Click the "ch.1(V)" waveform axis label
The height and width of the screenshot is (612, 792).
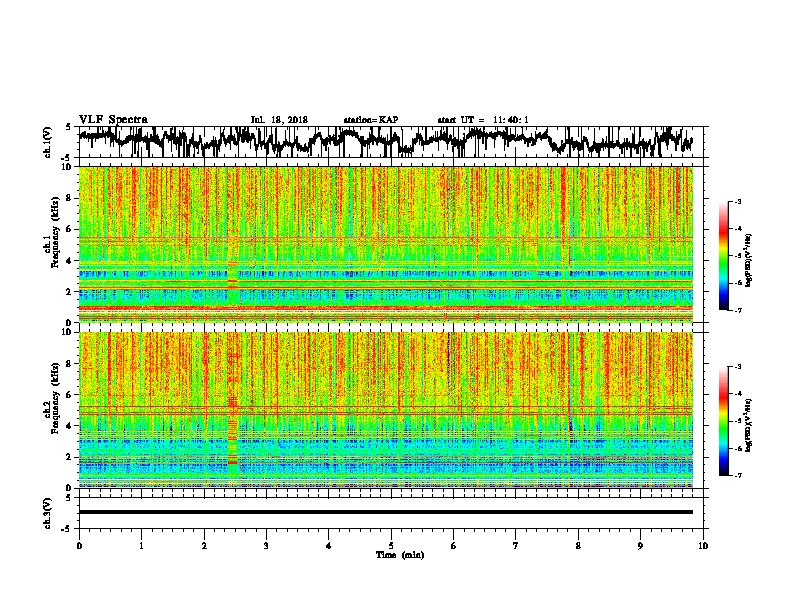[48, 142]
